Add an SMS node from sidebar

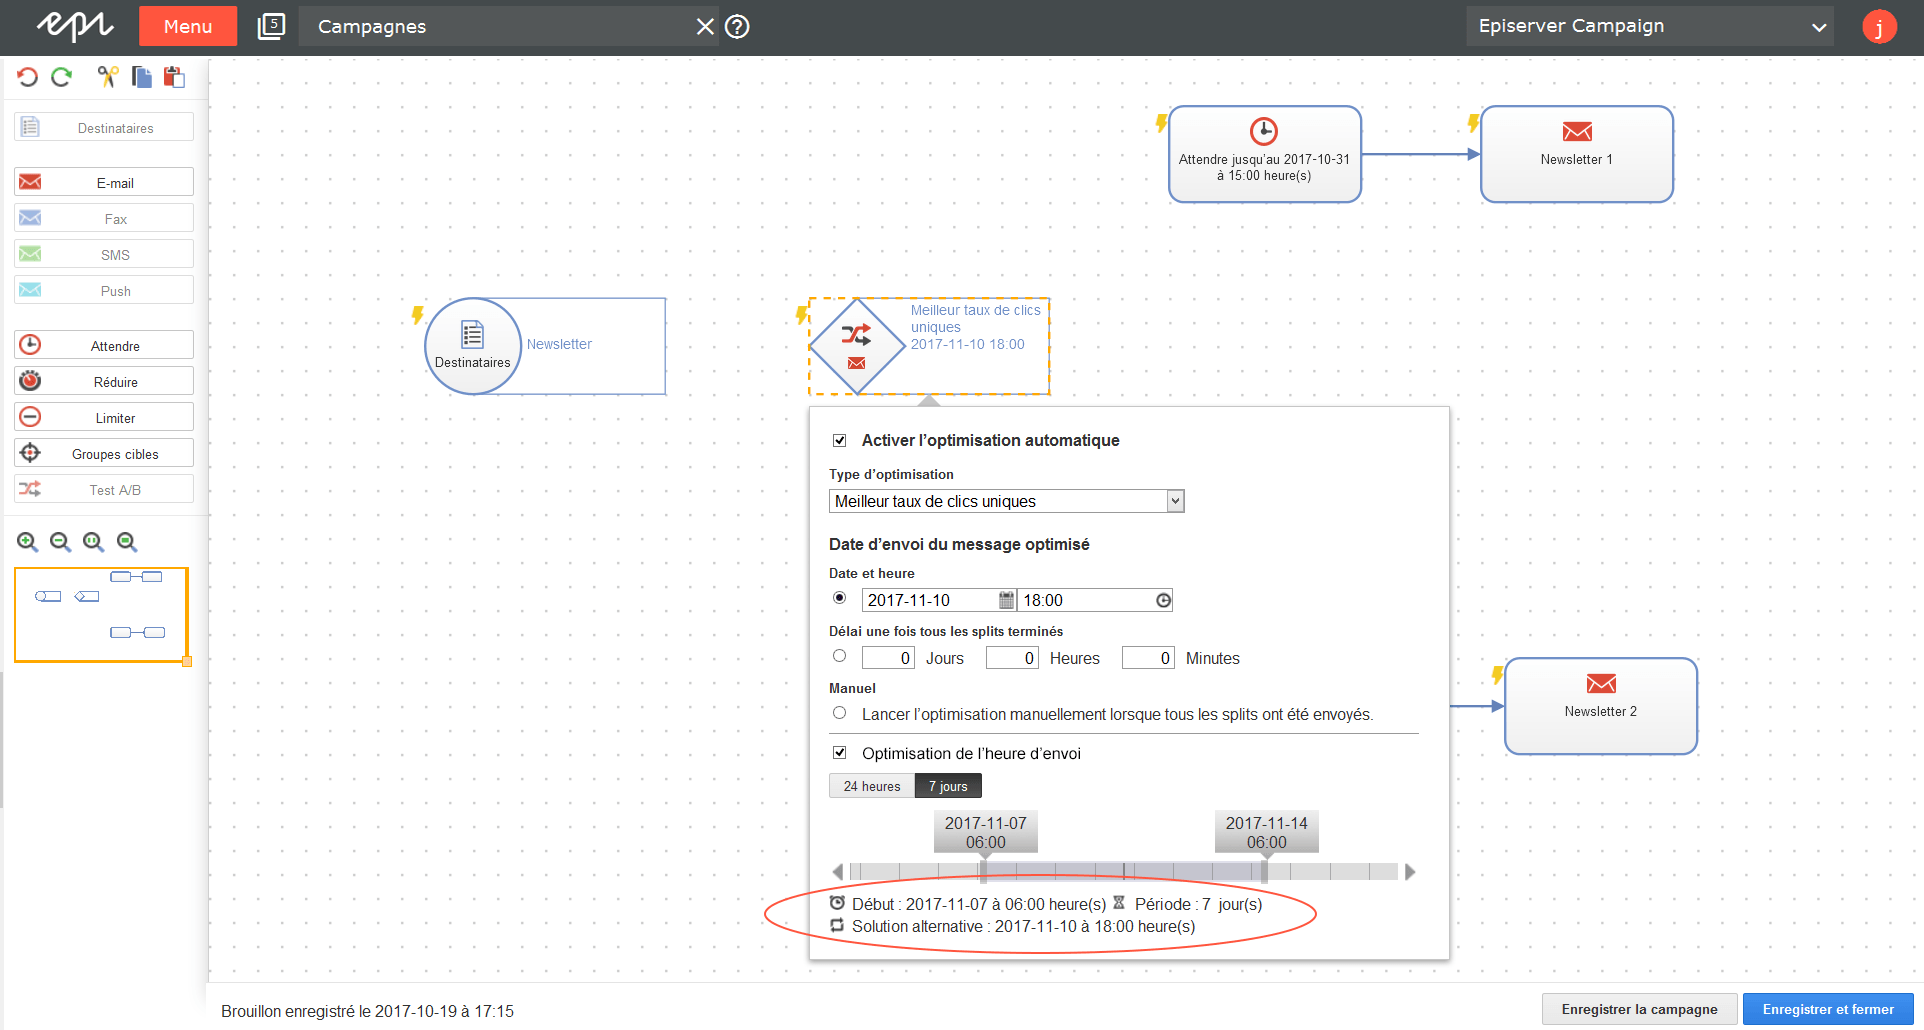click(x=104, y=254)
